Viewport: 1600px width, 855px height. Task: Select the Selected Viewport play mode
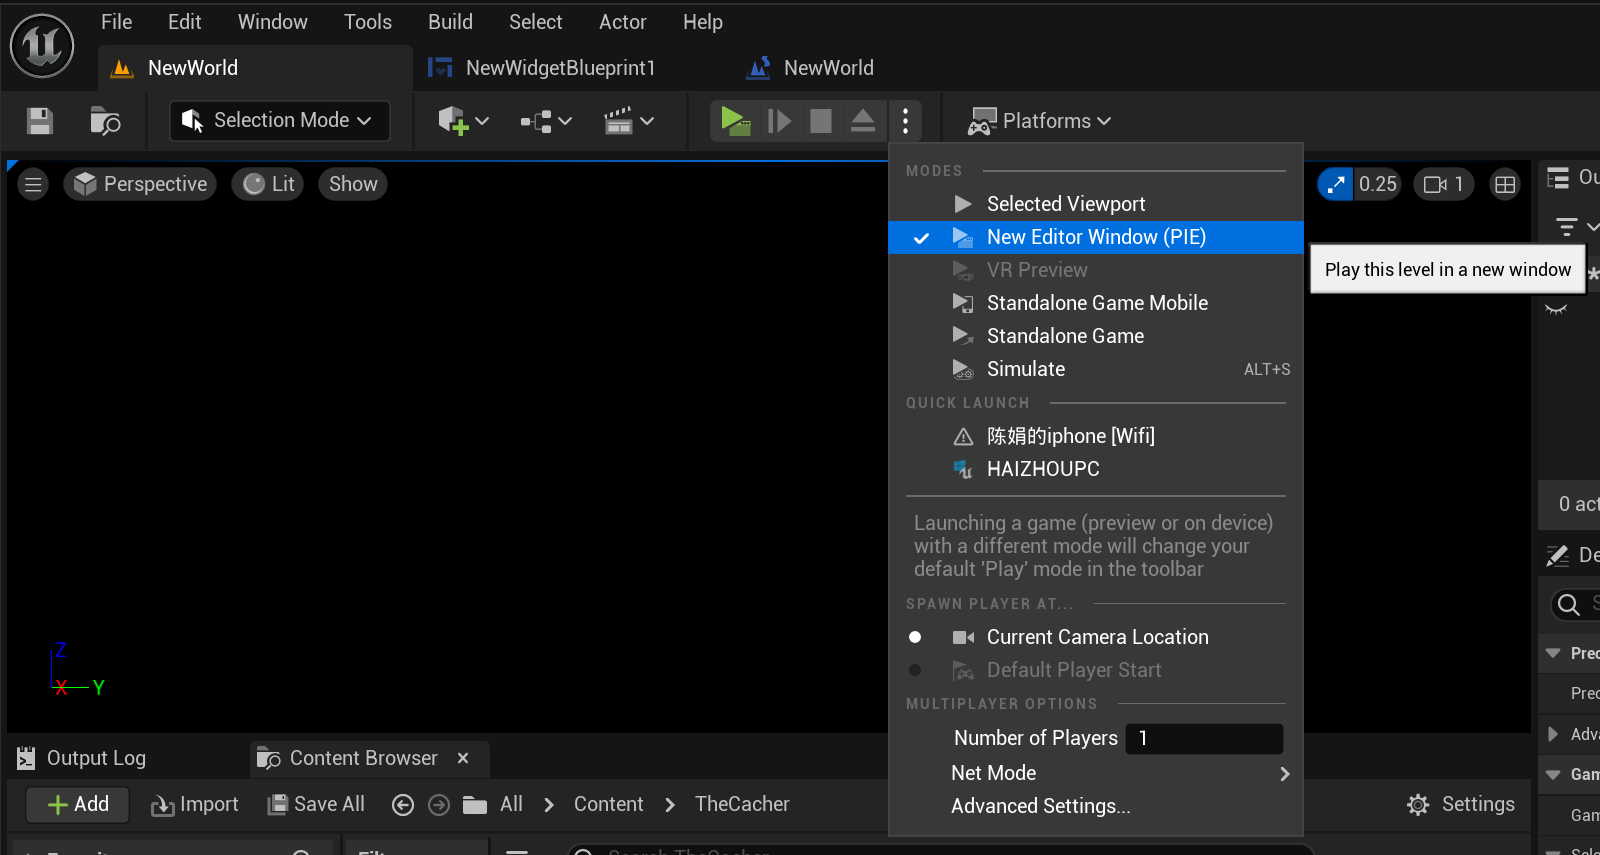pos(1096,204)
